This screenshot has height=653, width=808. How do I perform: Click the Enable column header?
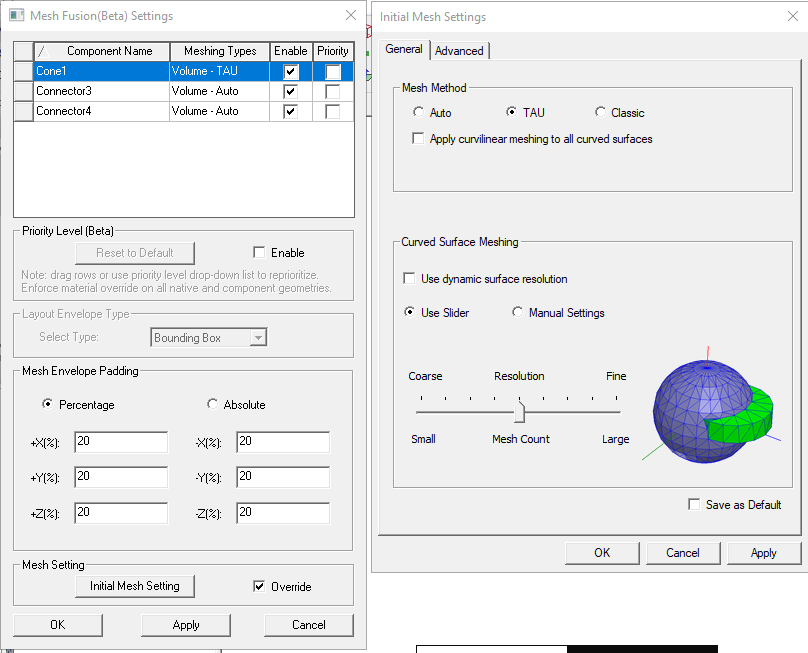291,52
